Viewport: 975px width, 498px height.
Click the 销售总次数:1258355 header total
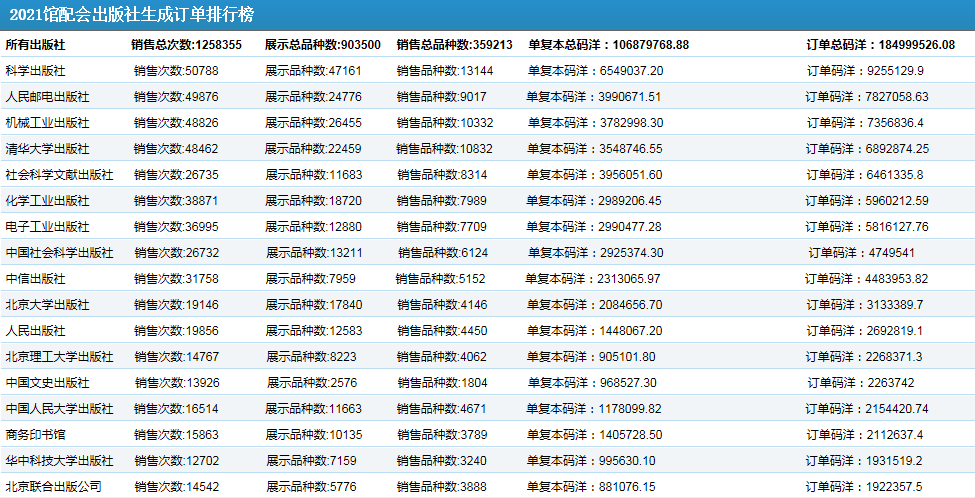coord(186,45)
